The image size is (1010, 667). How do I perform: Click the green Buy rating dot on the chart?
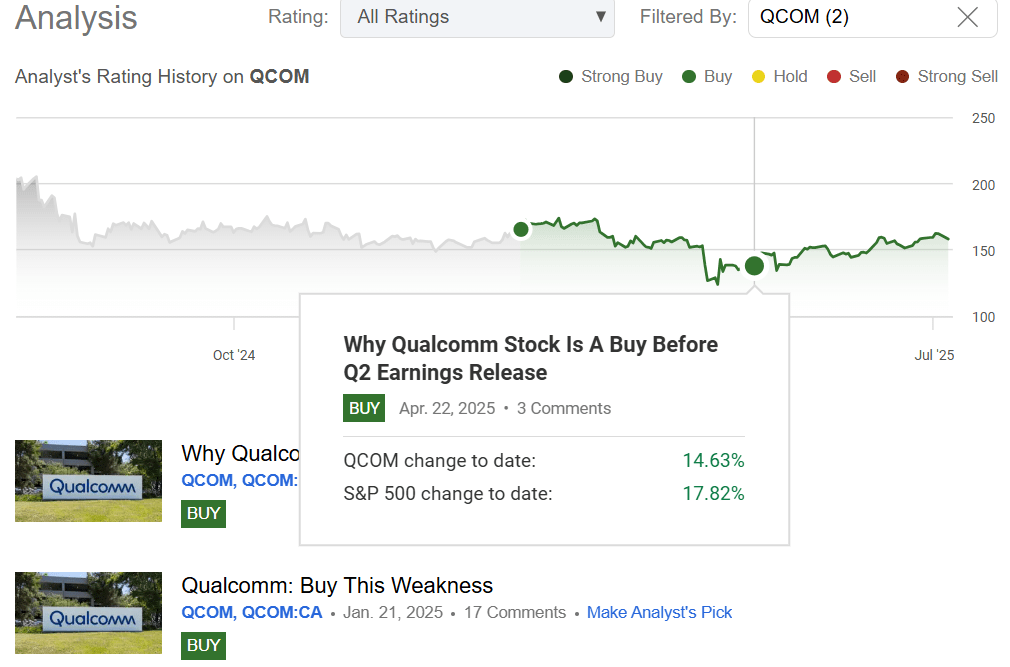pyautogui.click(x=754, y=266)
